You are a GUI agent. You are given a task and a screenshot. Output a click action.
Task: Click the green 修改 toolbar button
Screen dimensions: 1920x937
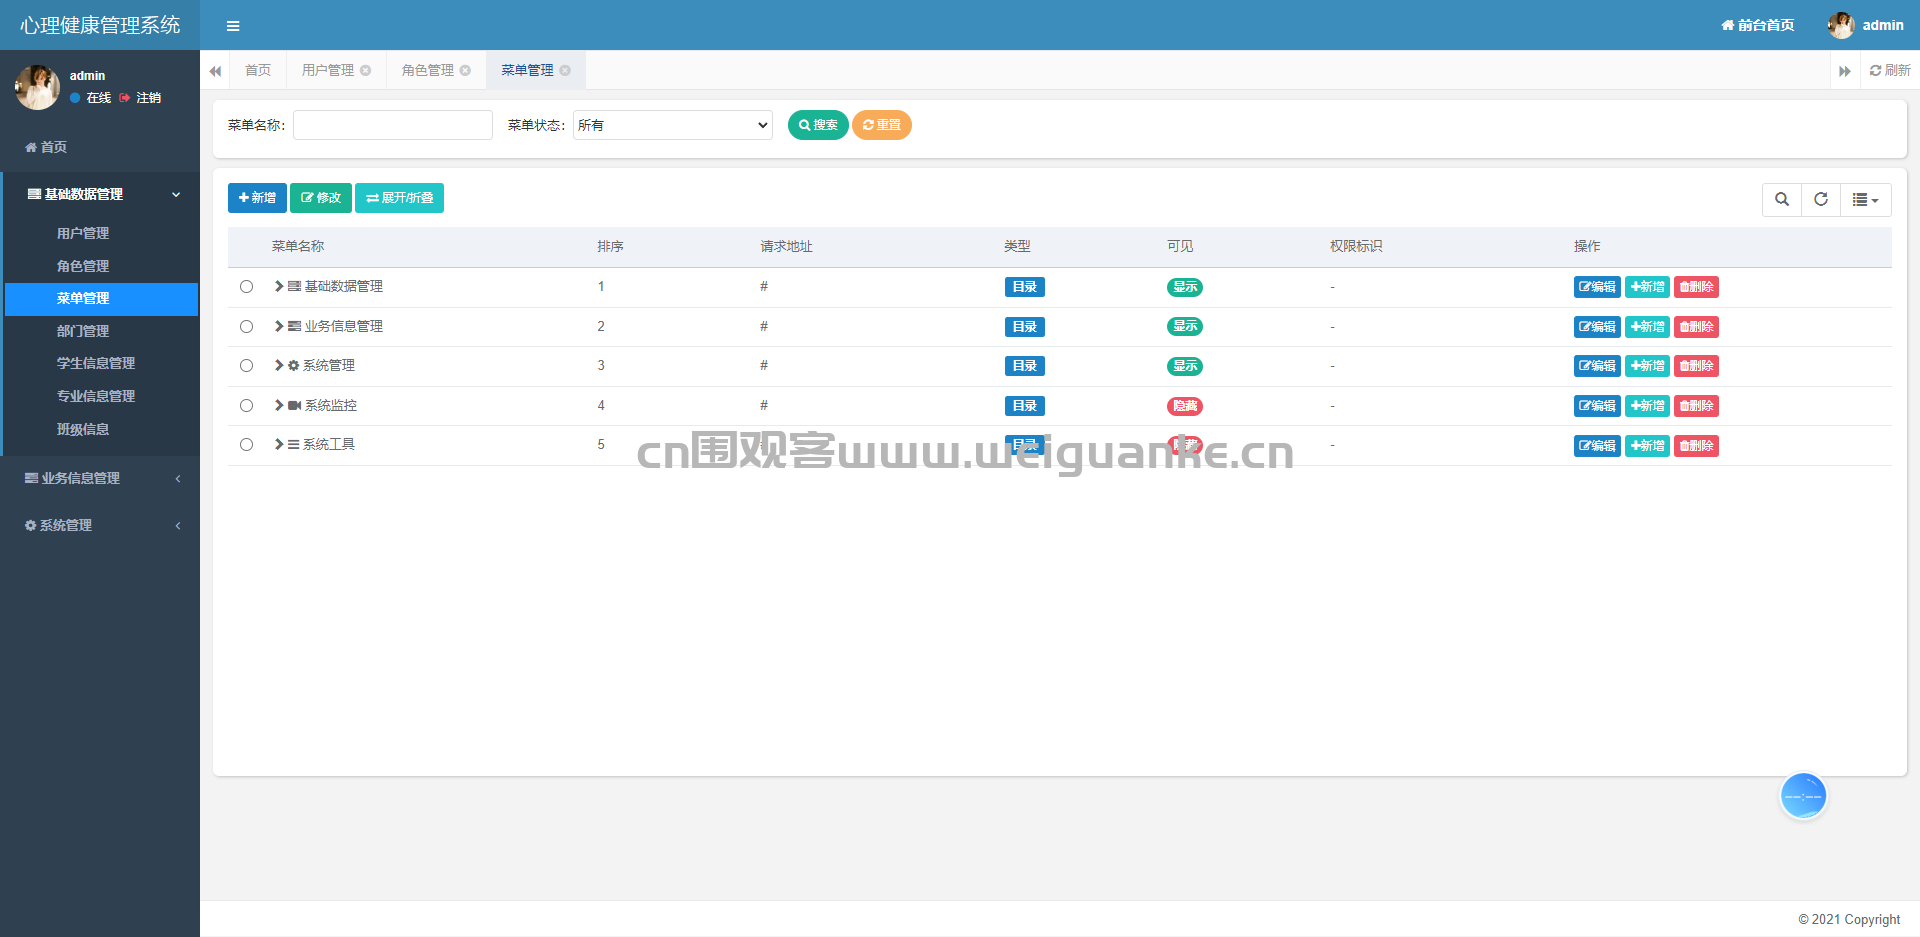(321, 198)
